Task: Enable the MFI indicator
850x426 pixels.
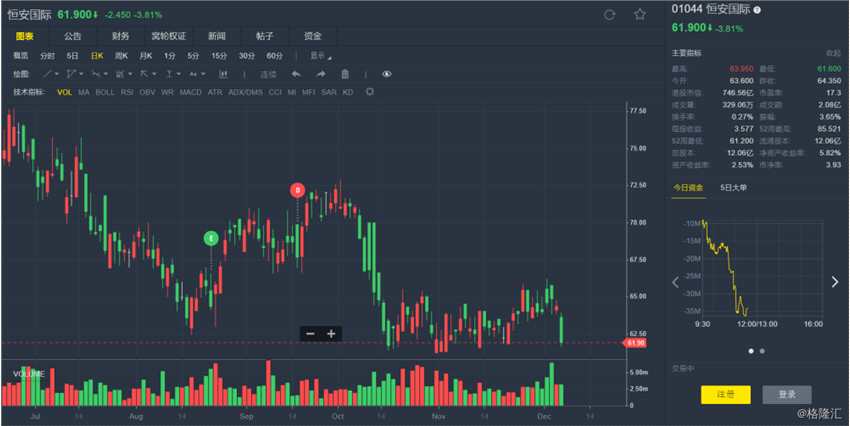Action: click(x=308, y=93)
